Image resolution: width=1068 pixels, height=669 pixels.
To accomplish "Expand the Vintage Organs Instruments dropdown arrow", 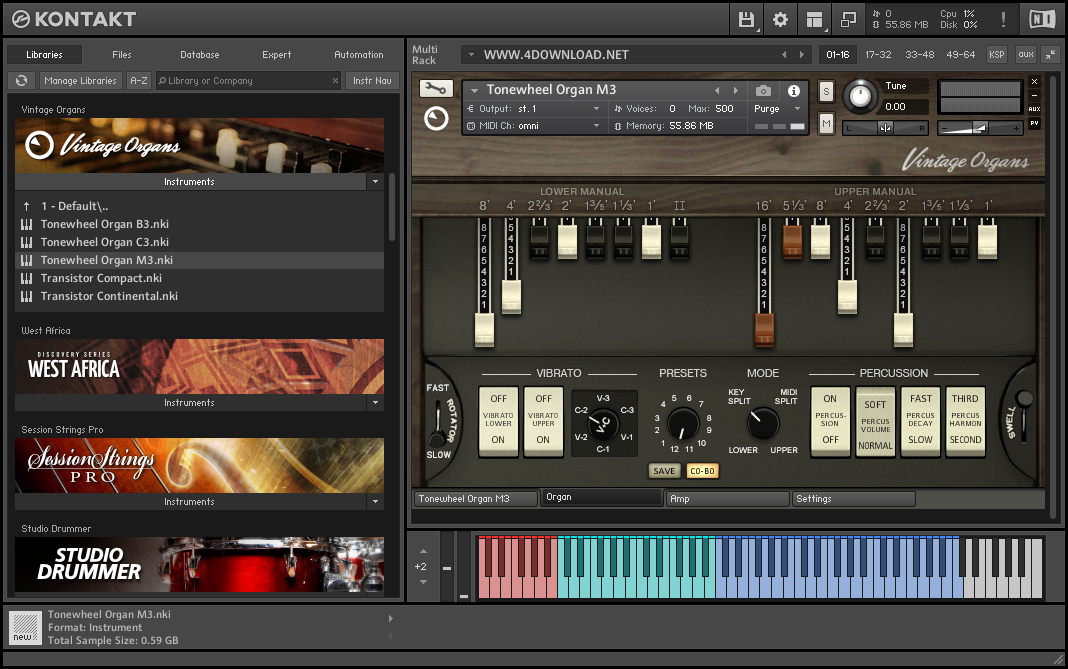I will pyautogui.click(x=375, y=182).
